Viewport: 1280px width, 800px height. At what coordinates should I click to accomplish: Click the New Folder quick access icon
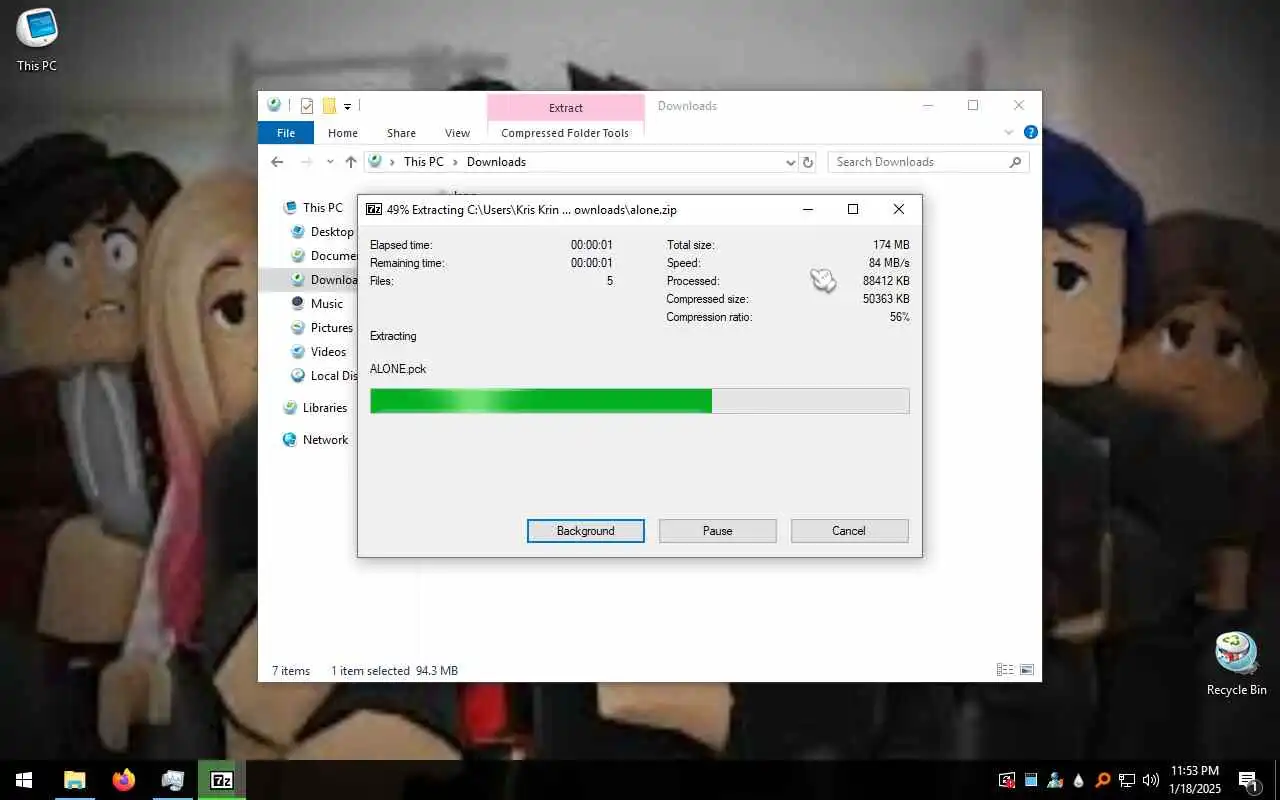click(328, 106)
